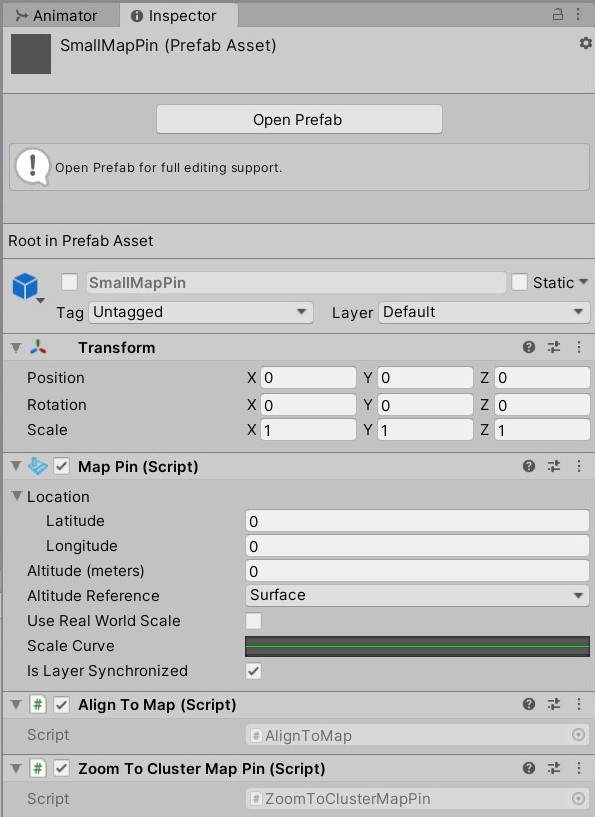Open Align To Map presets icon
Screen dimensions: 595x817
[x=554, y=704]
